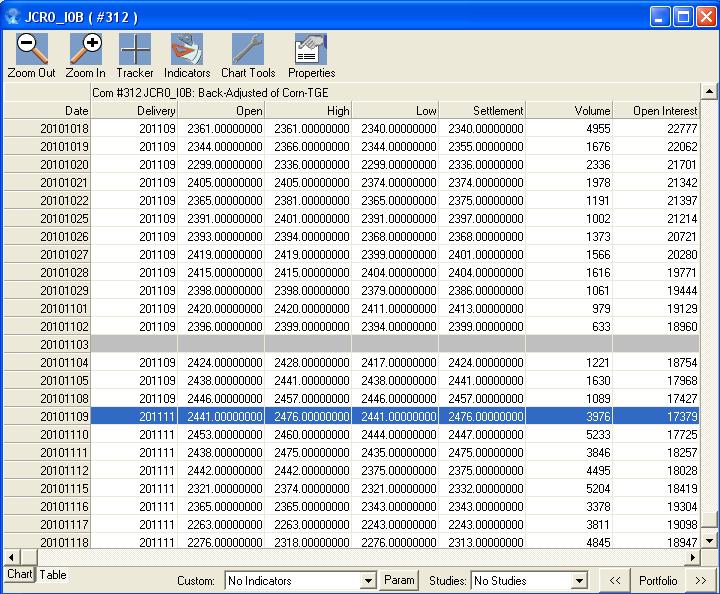Open the Indicators tool
Screen dimensions: 720x594
click(187, 49)
